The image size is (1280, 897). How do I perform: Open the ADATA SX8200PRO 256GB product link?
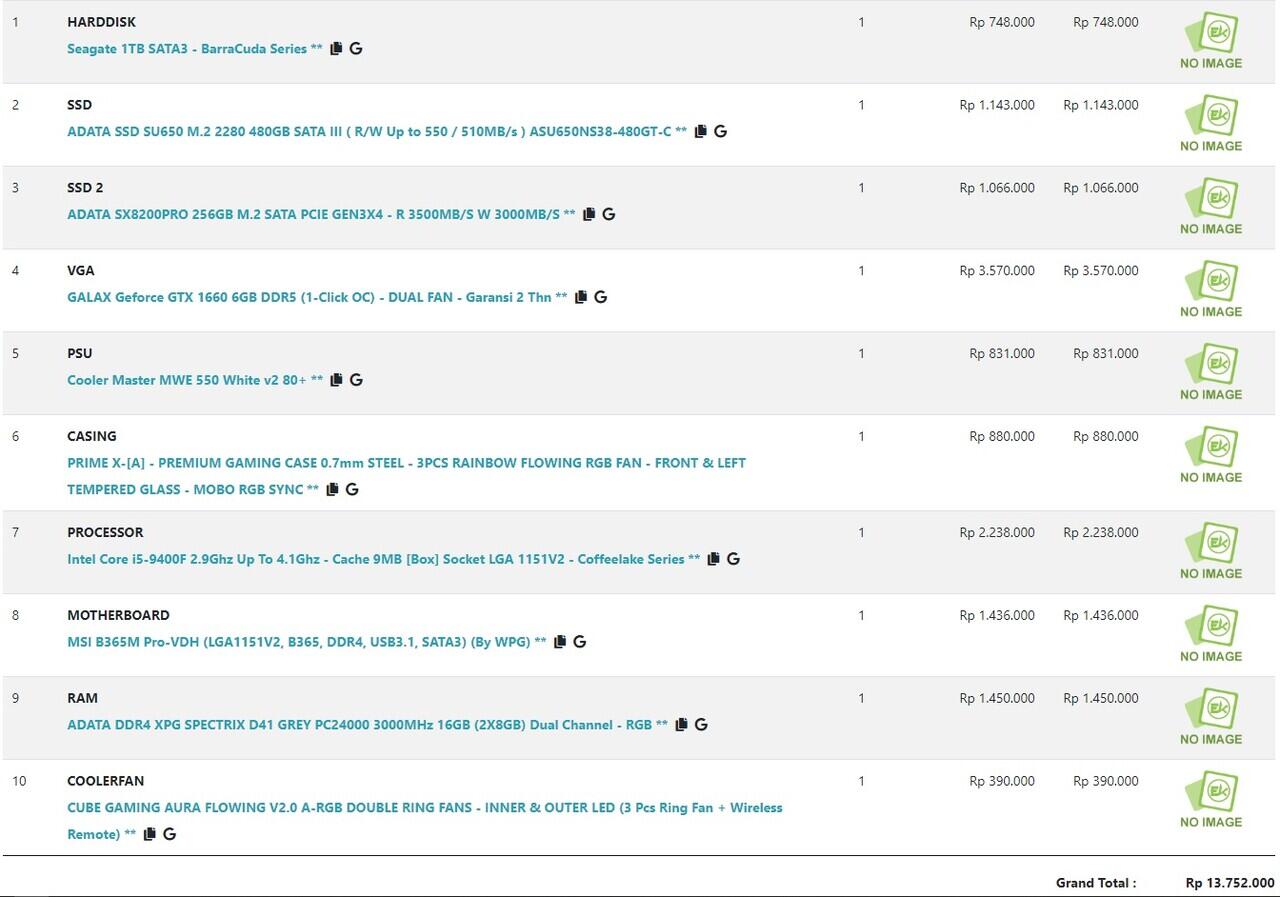pos(321,215)
